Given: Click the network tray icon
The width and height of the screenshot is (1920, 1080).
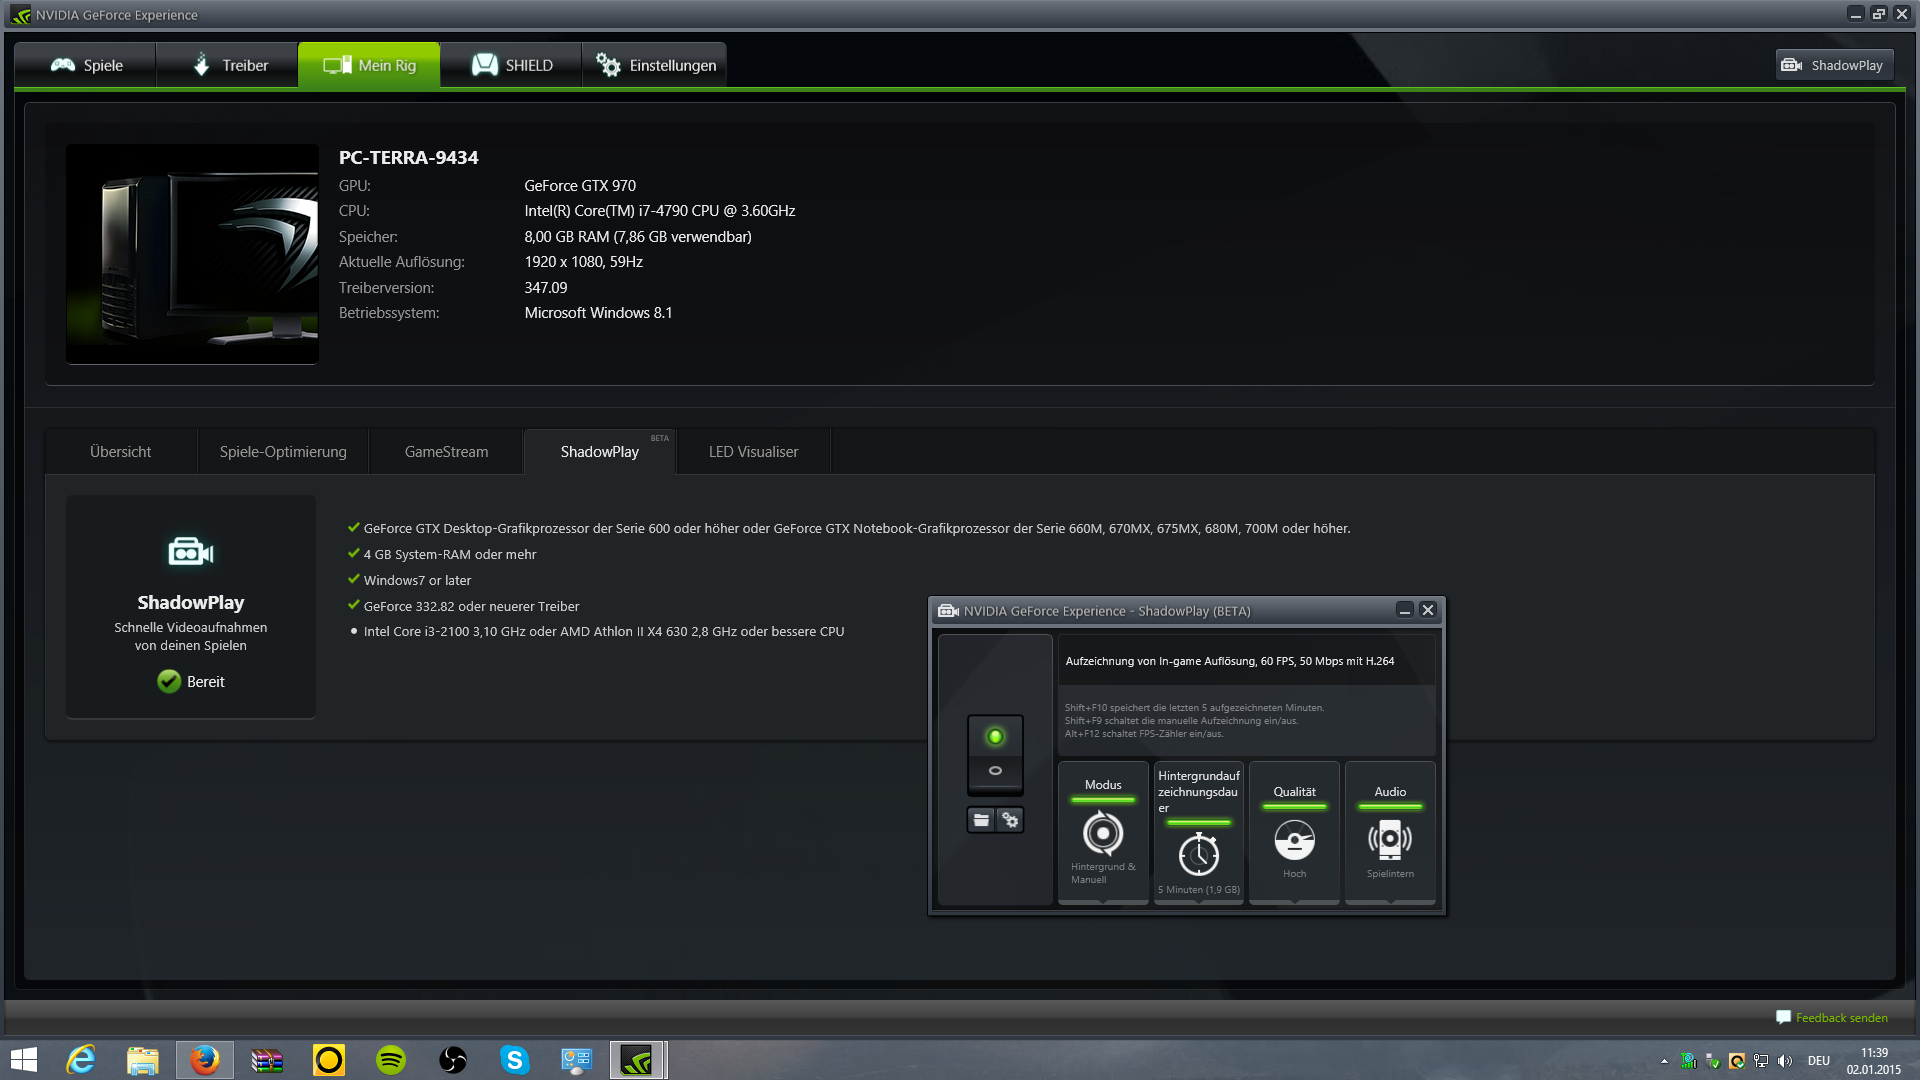Looking at the screenshot, I should tap(1761, 1061).
